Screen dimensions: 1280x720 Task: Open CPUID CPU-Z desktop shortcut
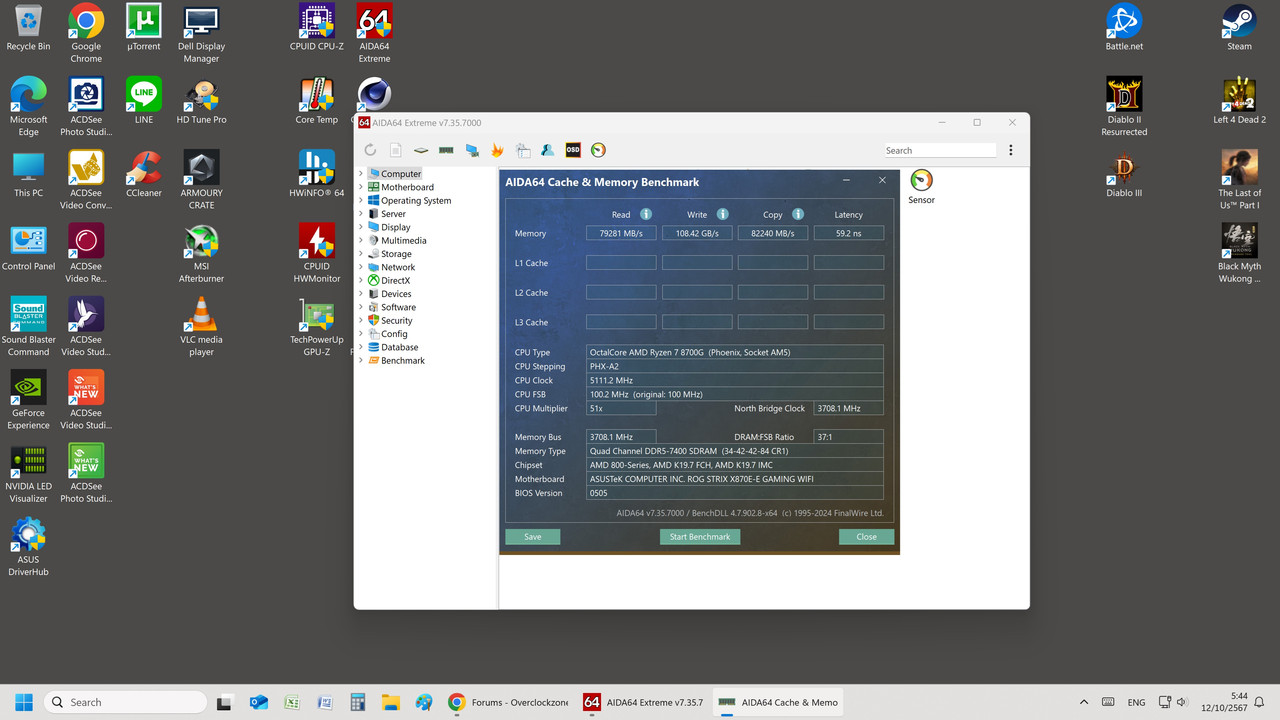pos(317,28)
